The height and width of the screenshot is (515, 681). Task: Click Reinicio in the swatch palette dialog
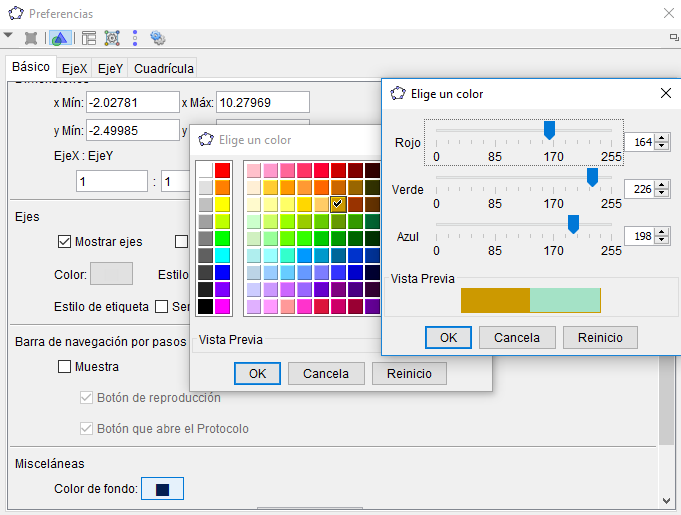click(x=409, y=373)
